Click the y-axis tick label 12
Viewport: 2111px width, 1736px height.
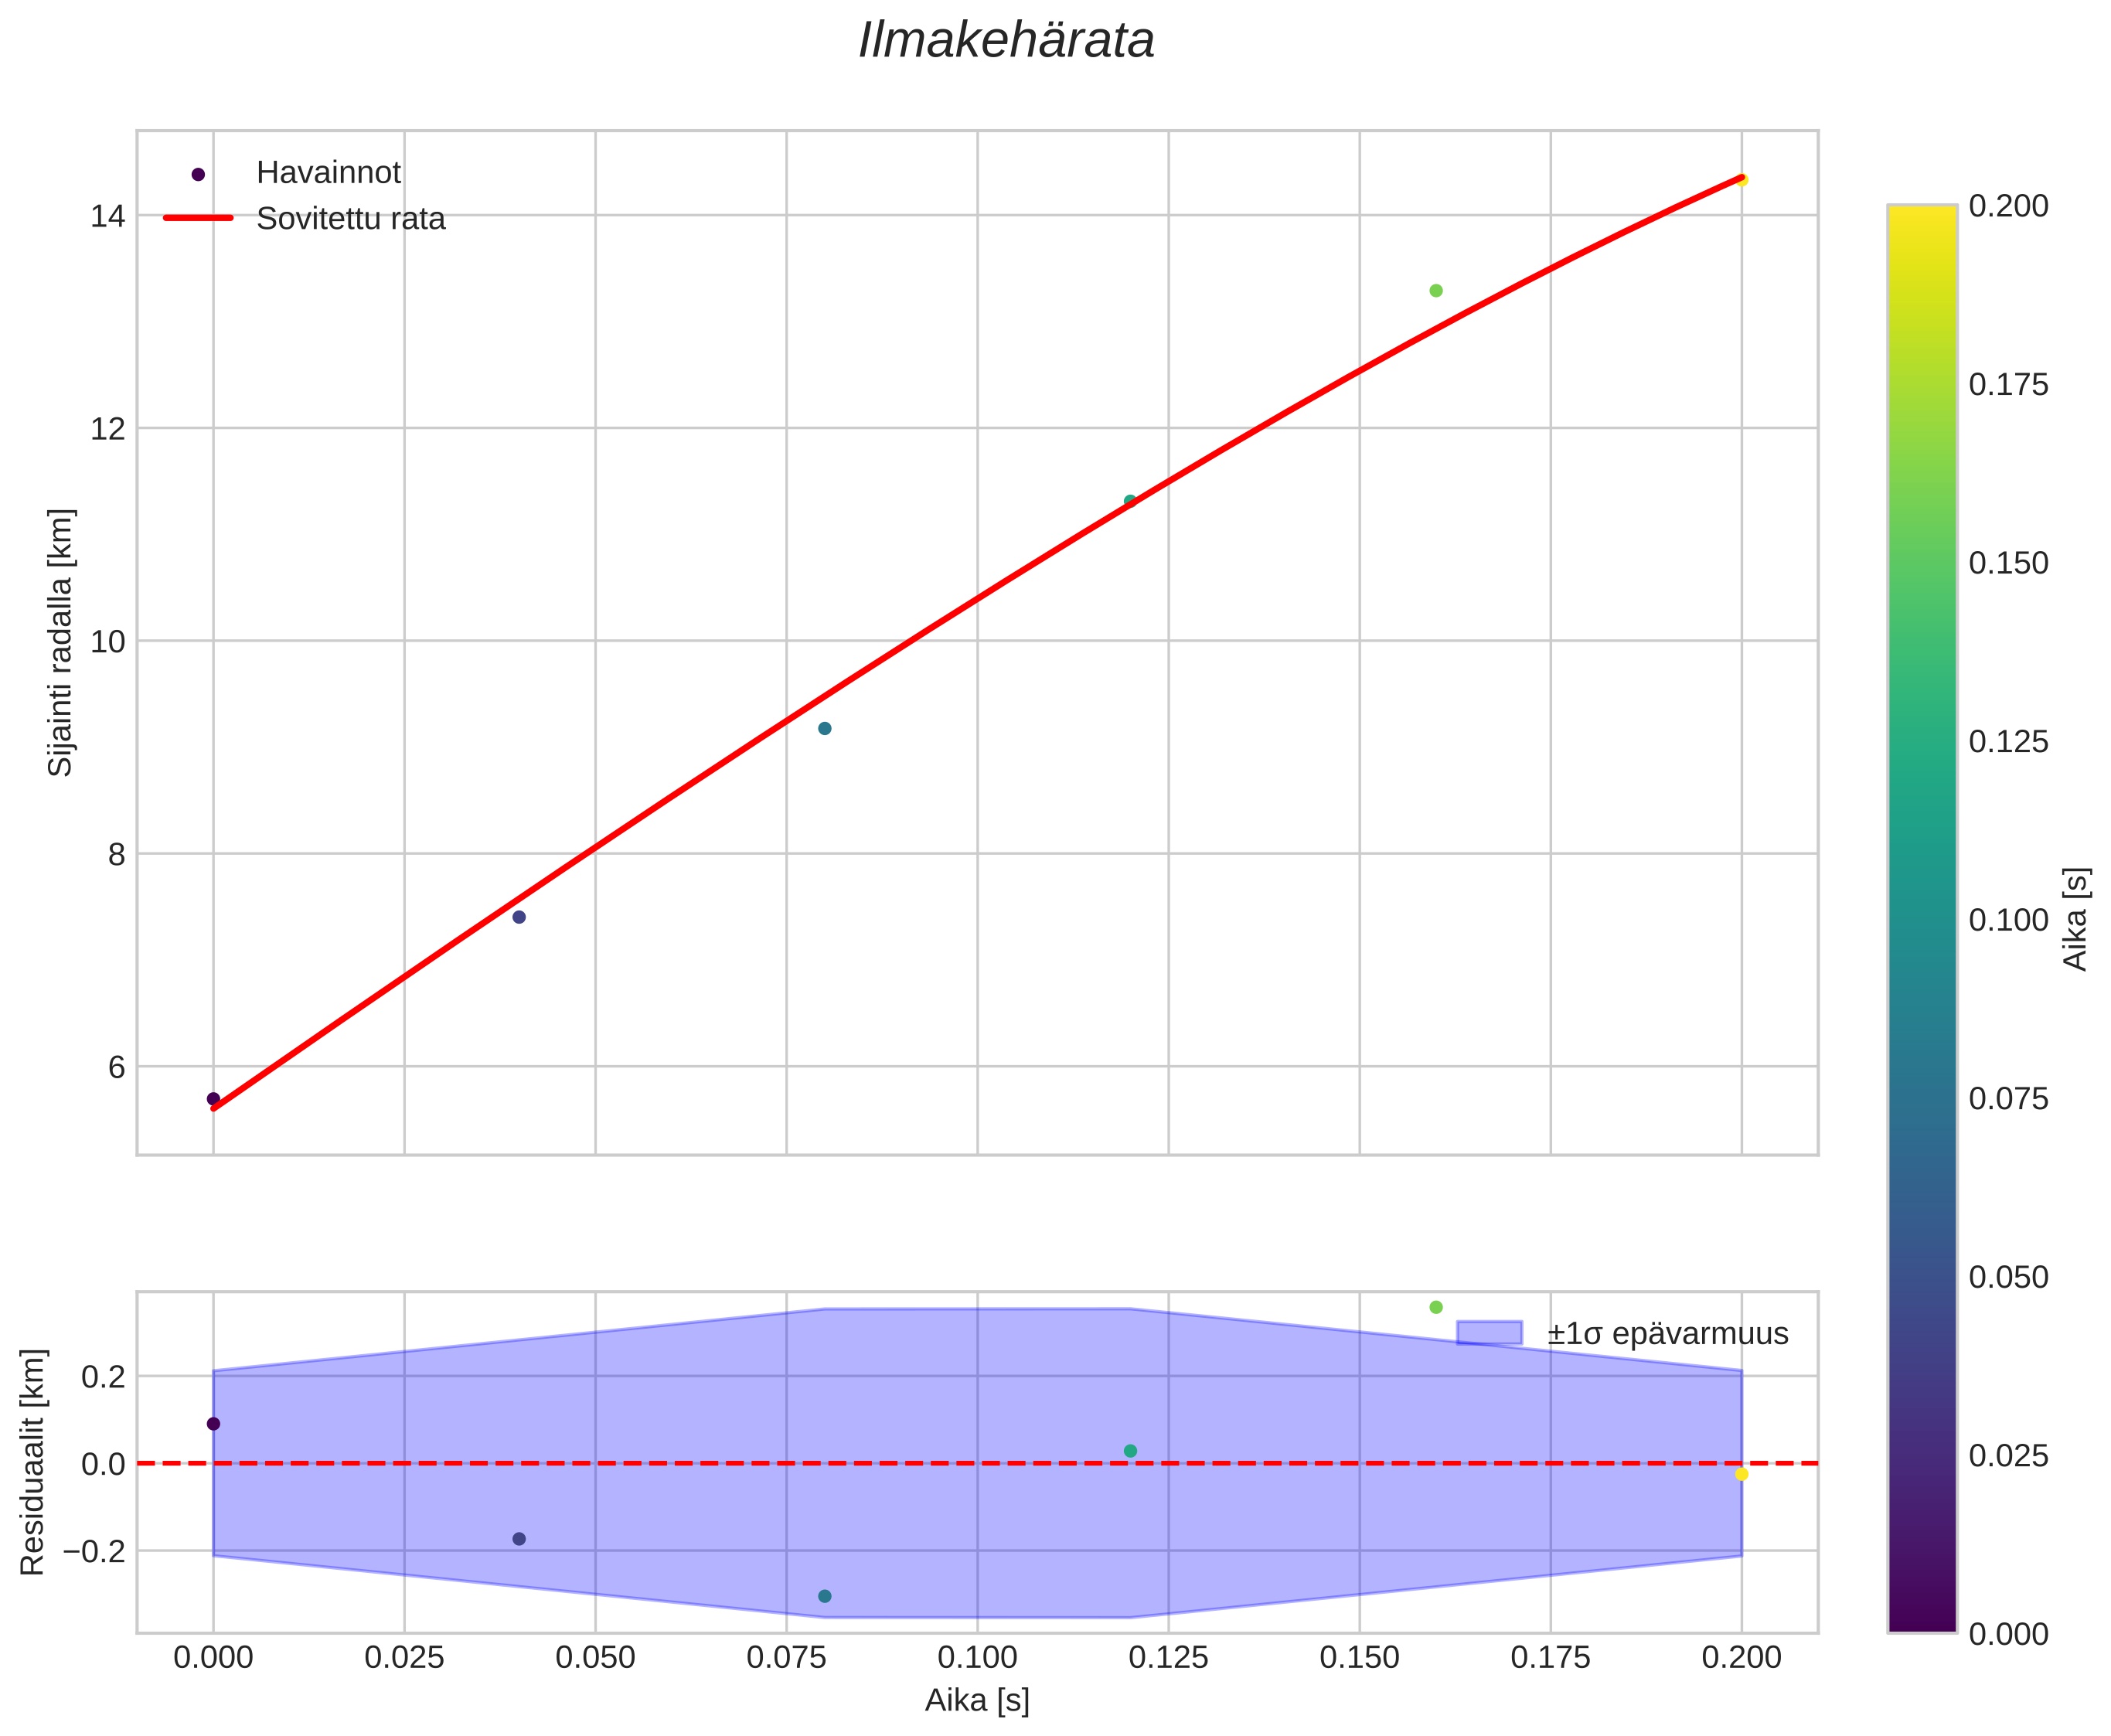tap(108, 428)
